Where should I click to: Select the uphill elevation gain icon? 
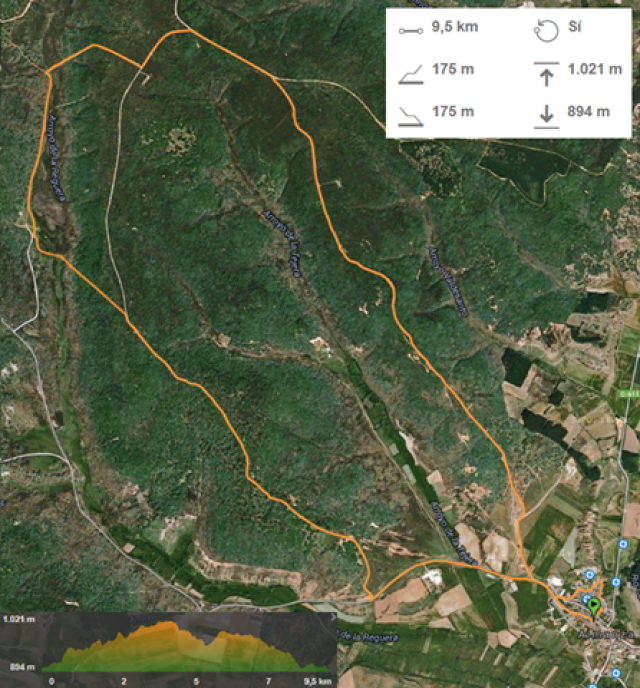click(x=411, y=74)
